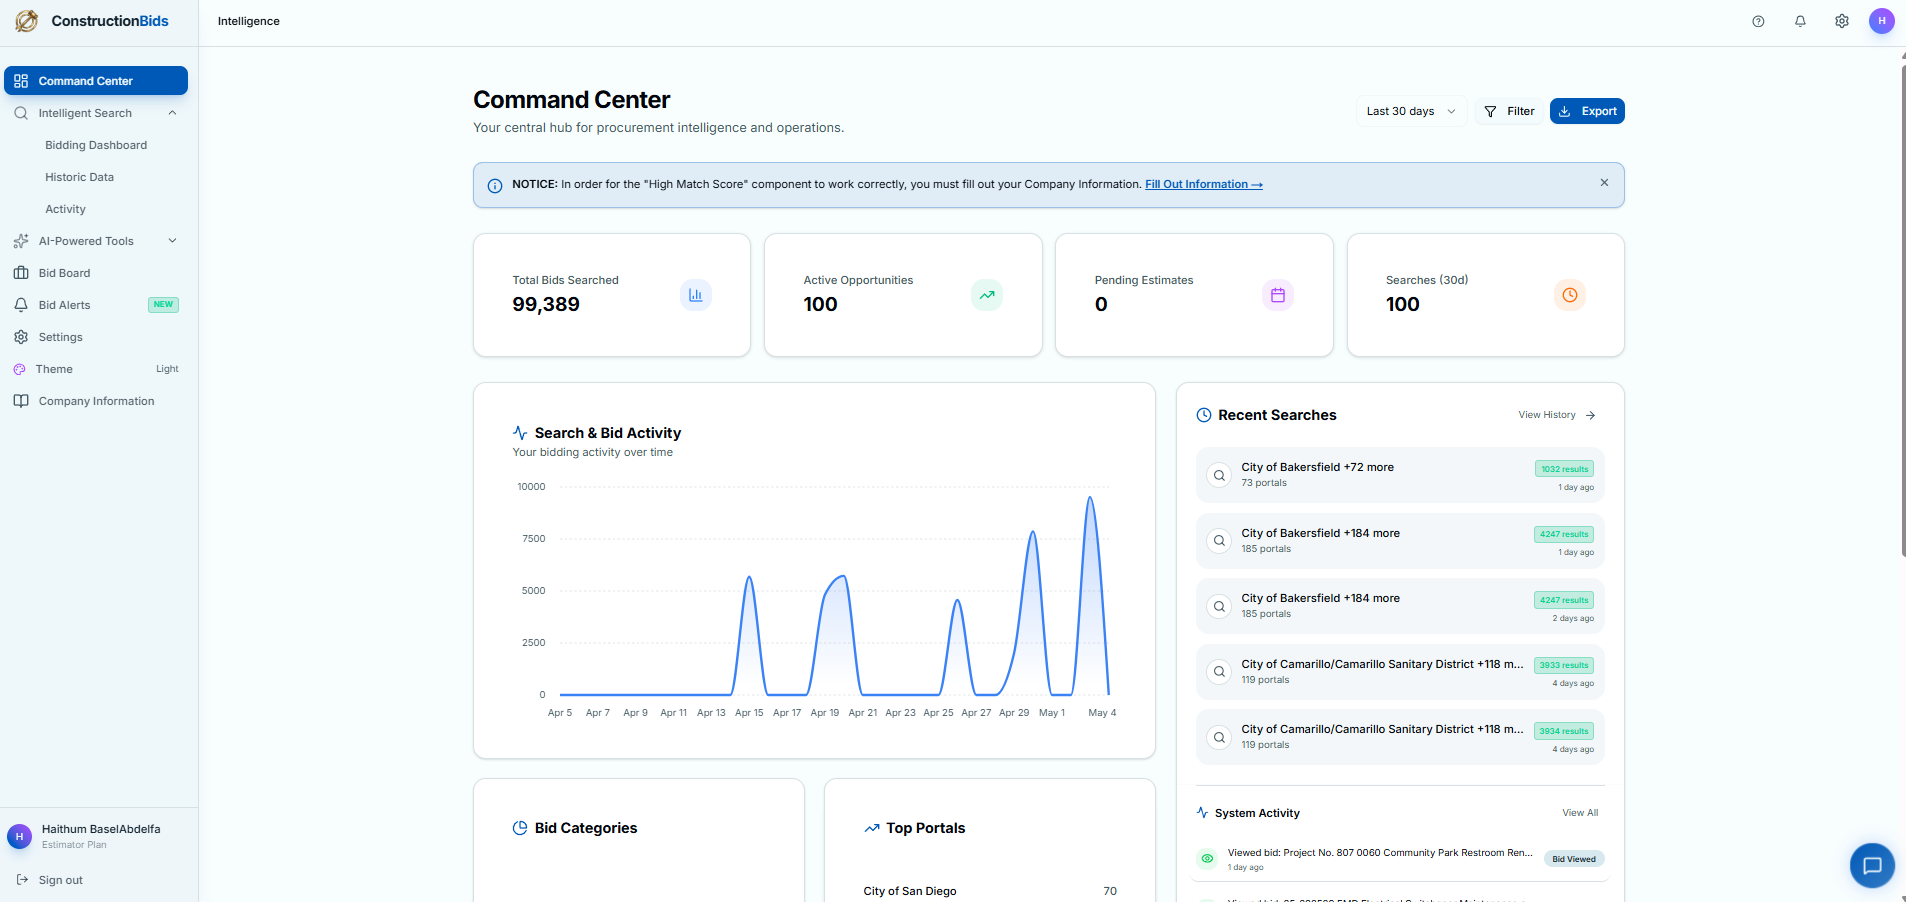
Task: Open View History link
Action: (1557, 415)
